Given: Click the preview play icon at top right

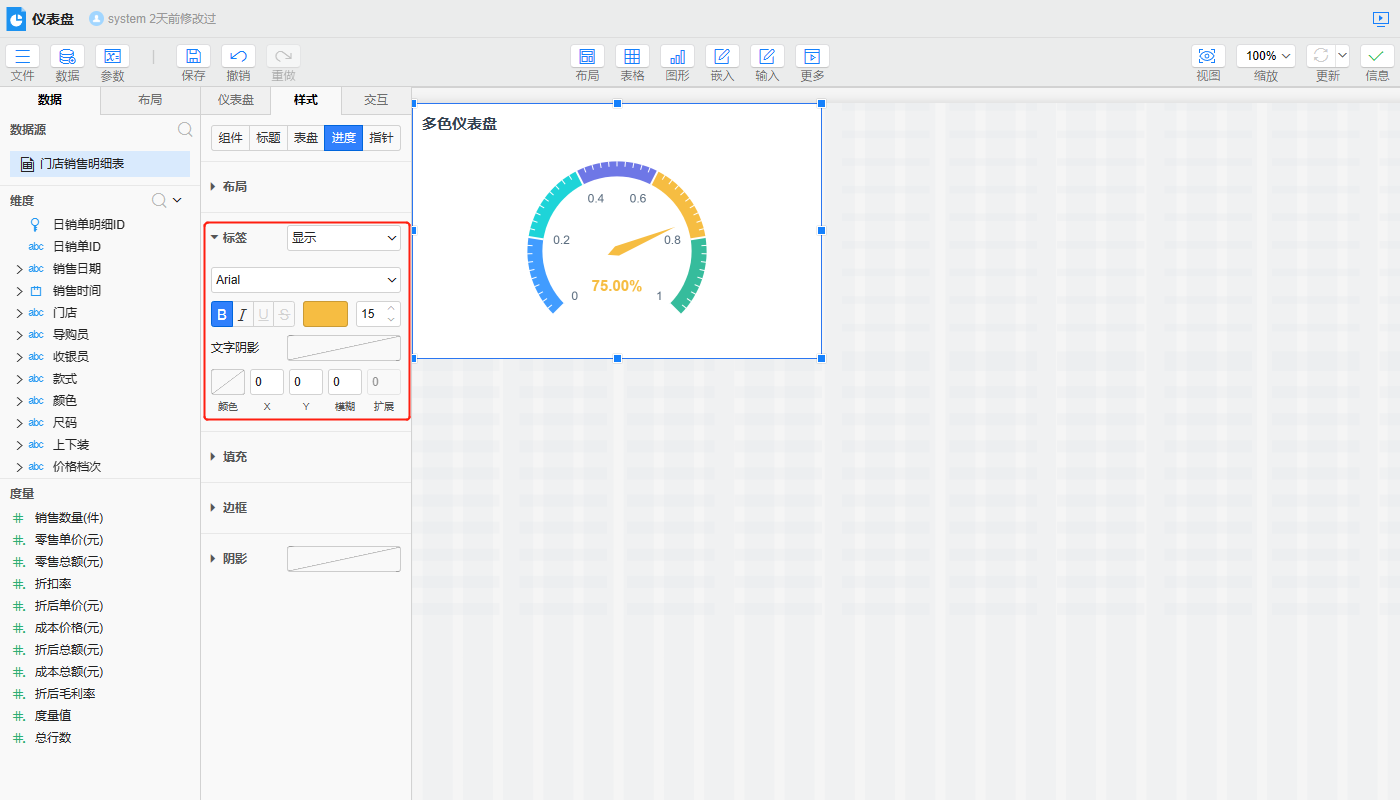Looking at the screenshot, I should (x=1381, y=19).
